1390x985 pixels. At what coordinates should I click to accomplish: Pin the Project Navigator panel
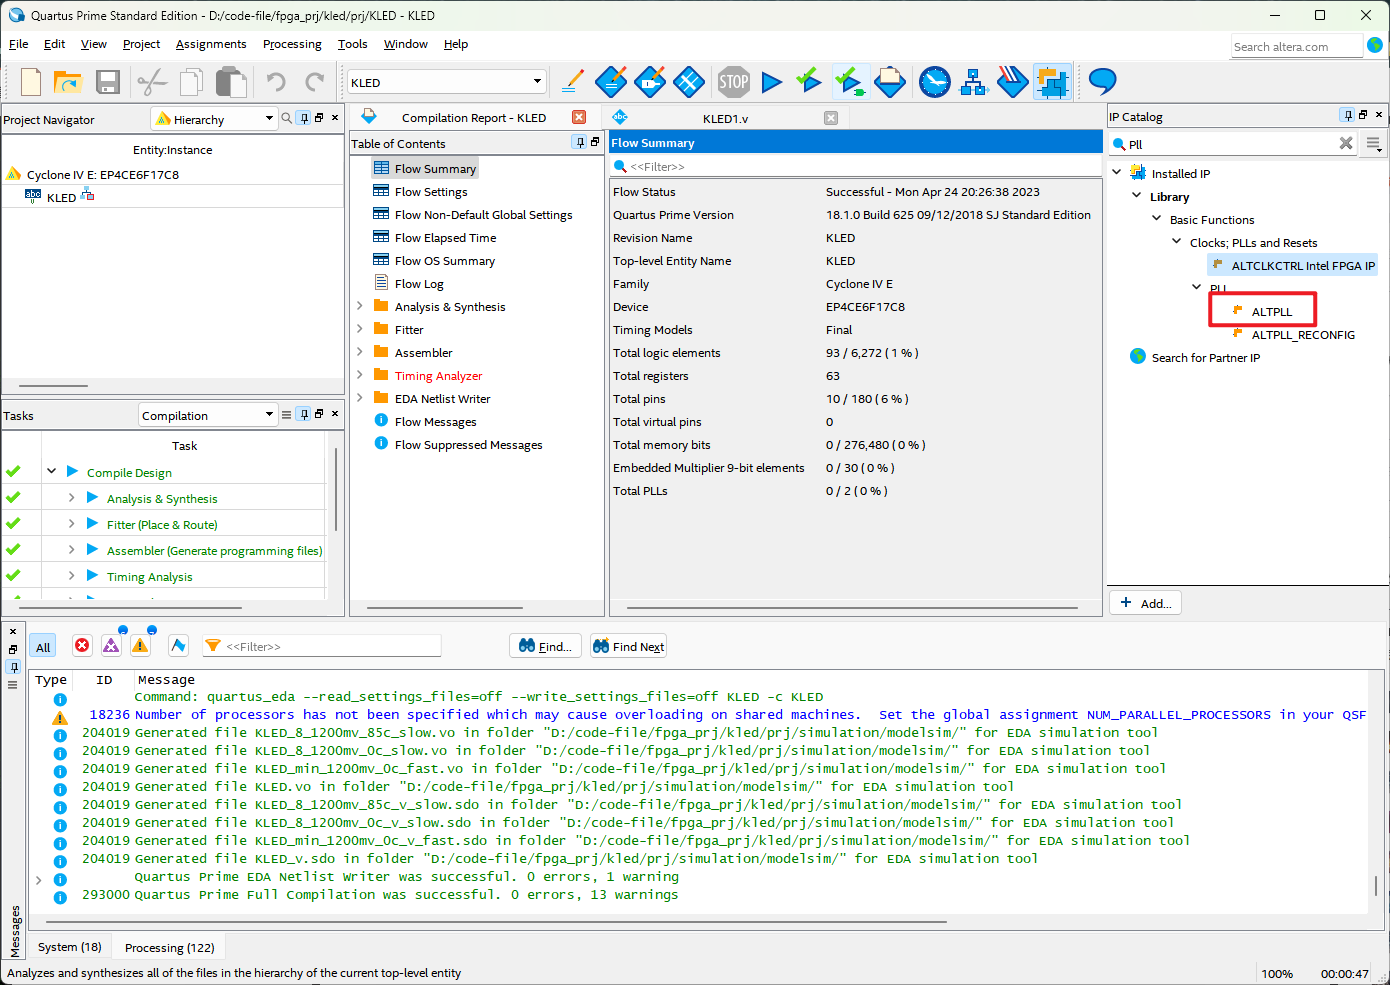[x=304, y=118]
